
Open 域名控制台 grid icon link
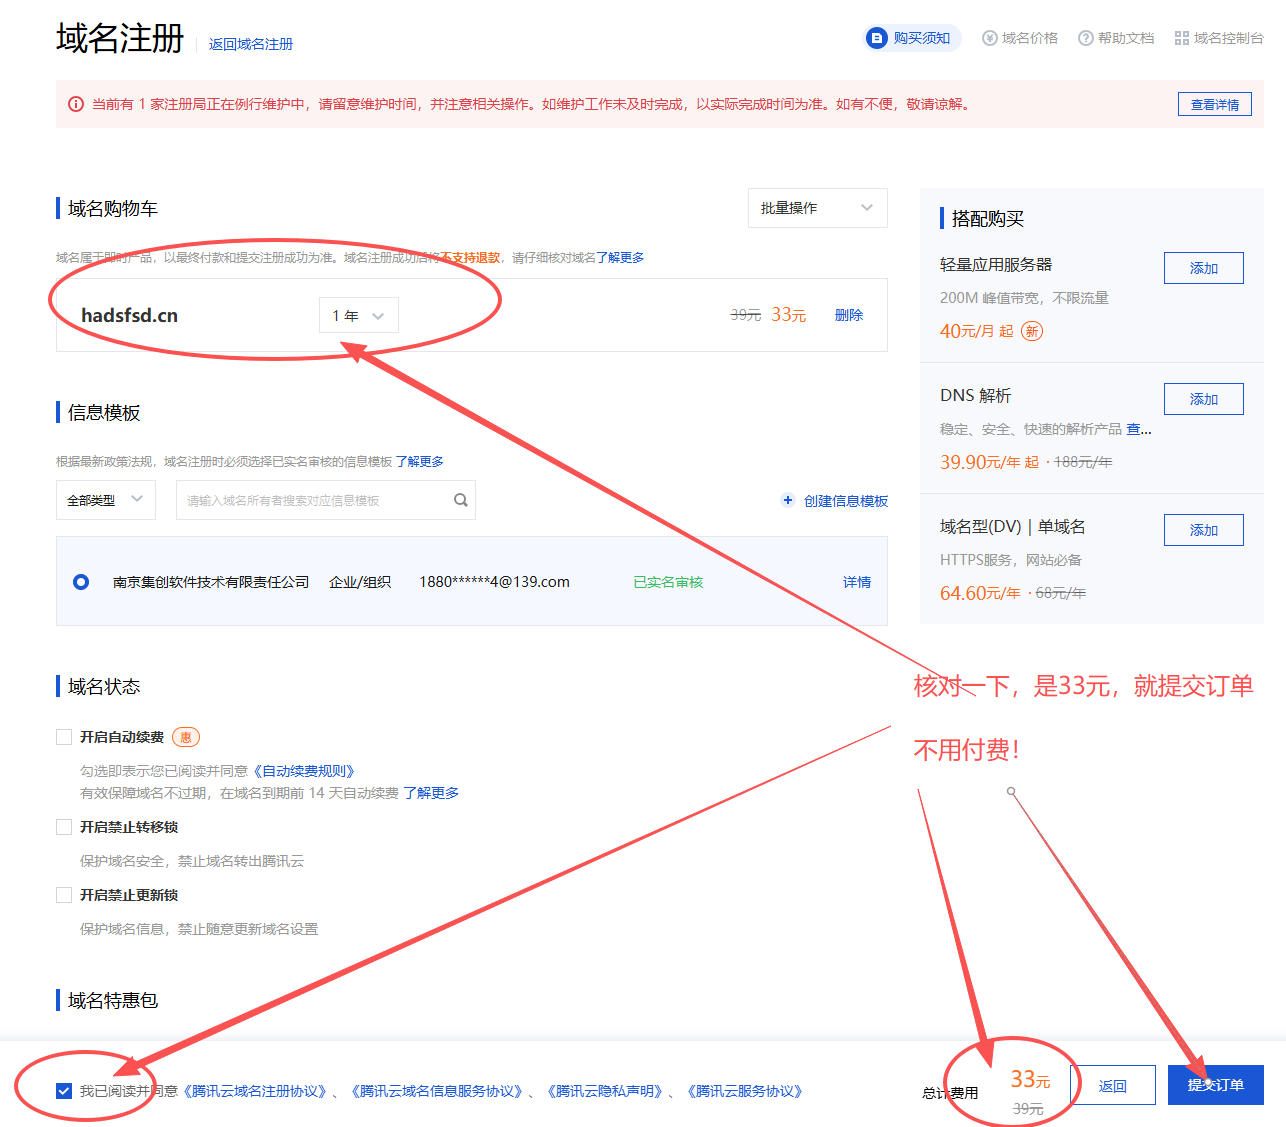[1182, 38]
